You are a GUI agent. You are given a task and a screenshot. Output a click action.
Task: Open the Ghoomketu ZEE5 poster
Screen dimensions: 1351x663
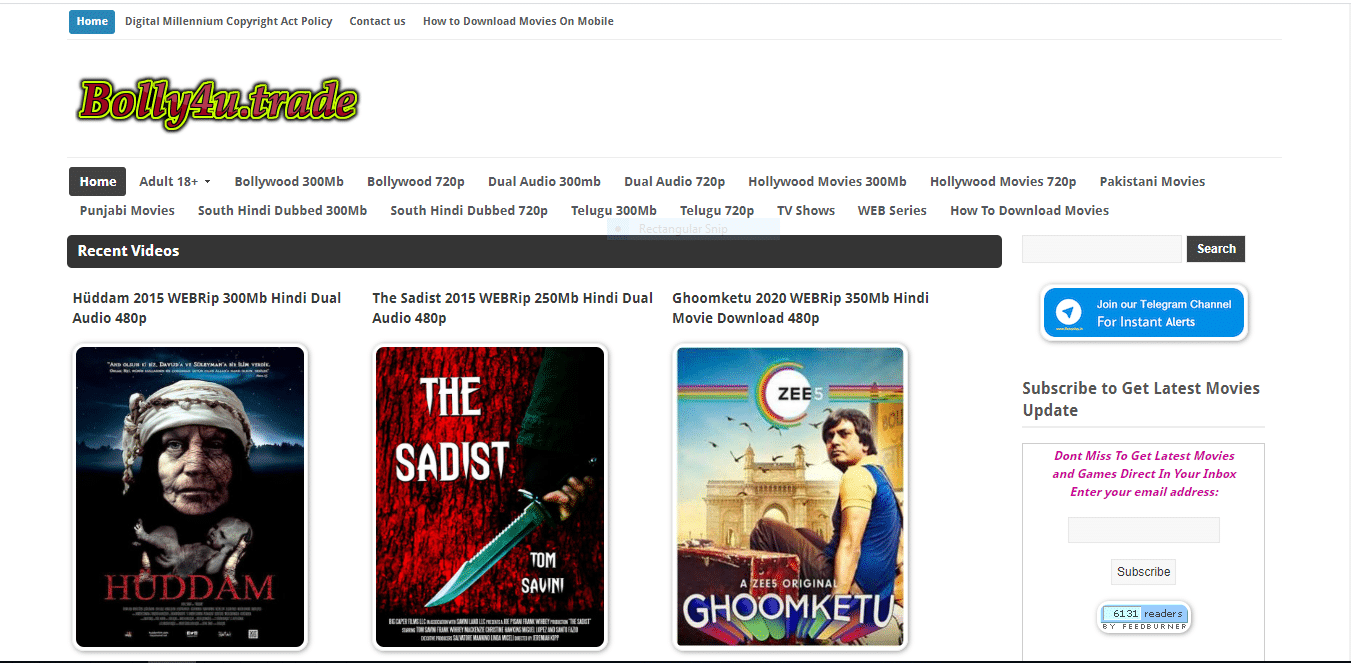790,497
